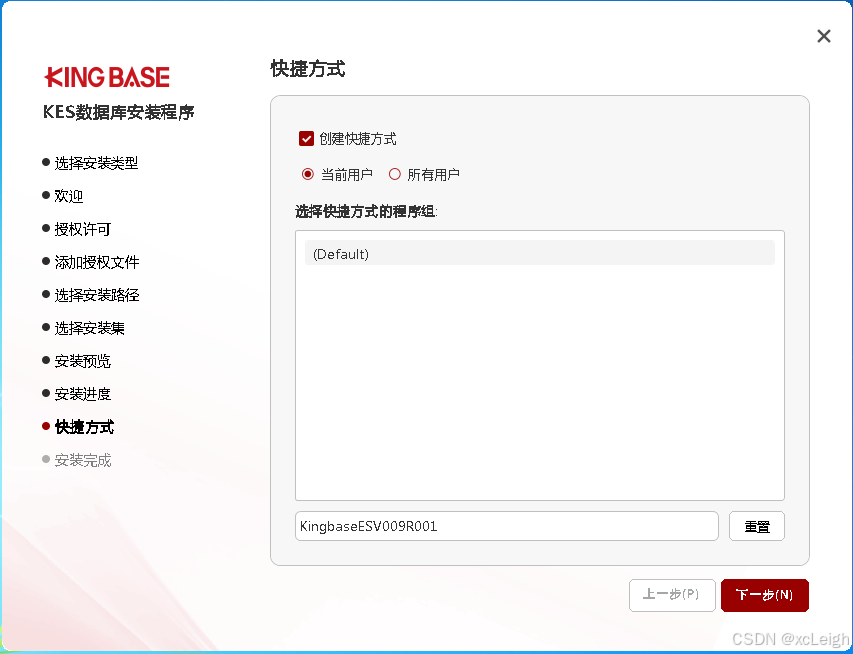This screenshot has height=654, width=853.
Task: Select the 选择安装集 installer step
Action: coord(91,328)
